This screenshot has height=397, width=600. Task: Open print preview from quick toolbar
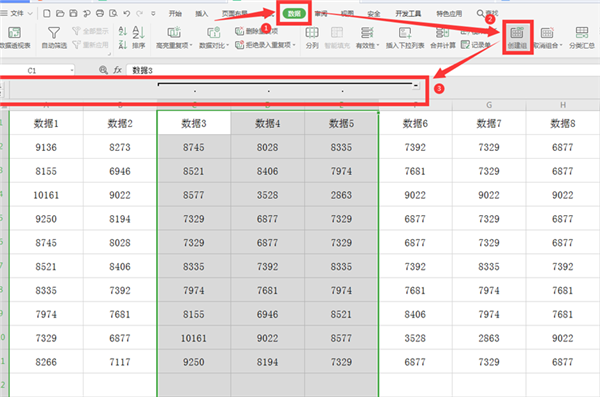(x=113, y=13)
